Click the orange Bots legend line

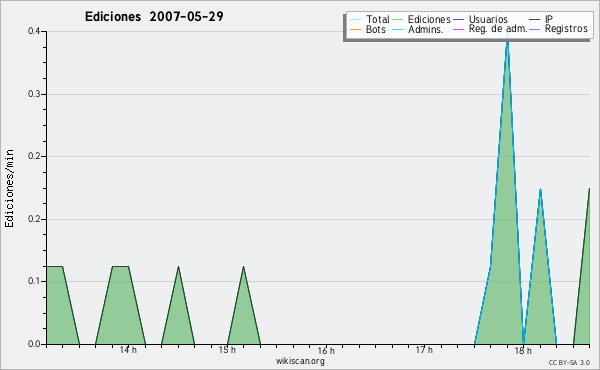(x=355, y=29)
